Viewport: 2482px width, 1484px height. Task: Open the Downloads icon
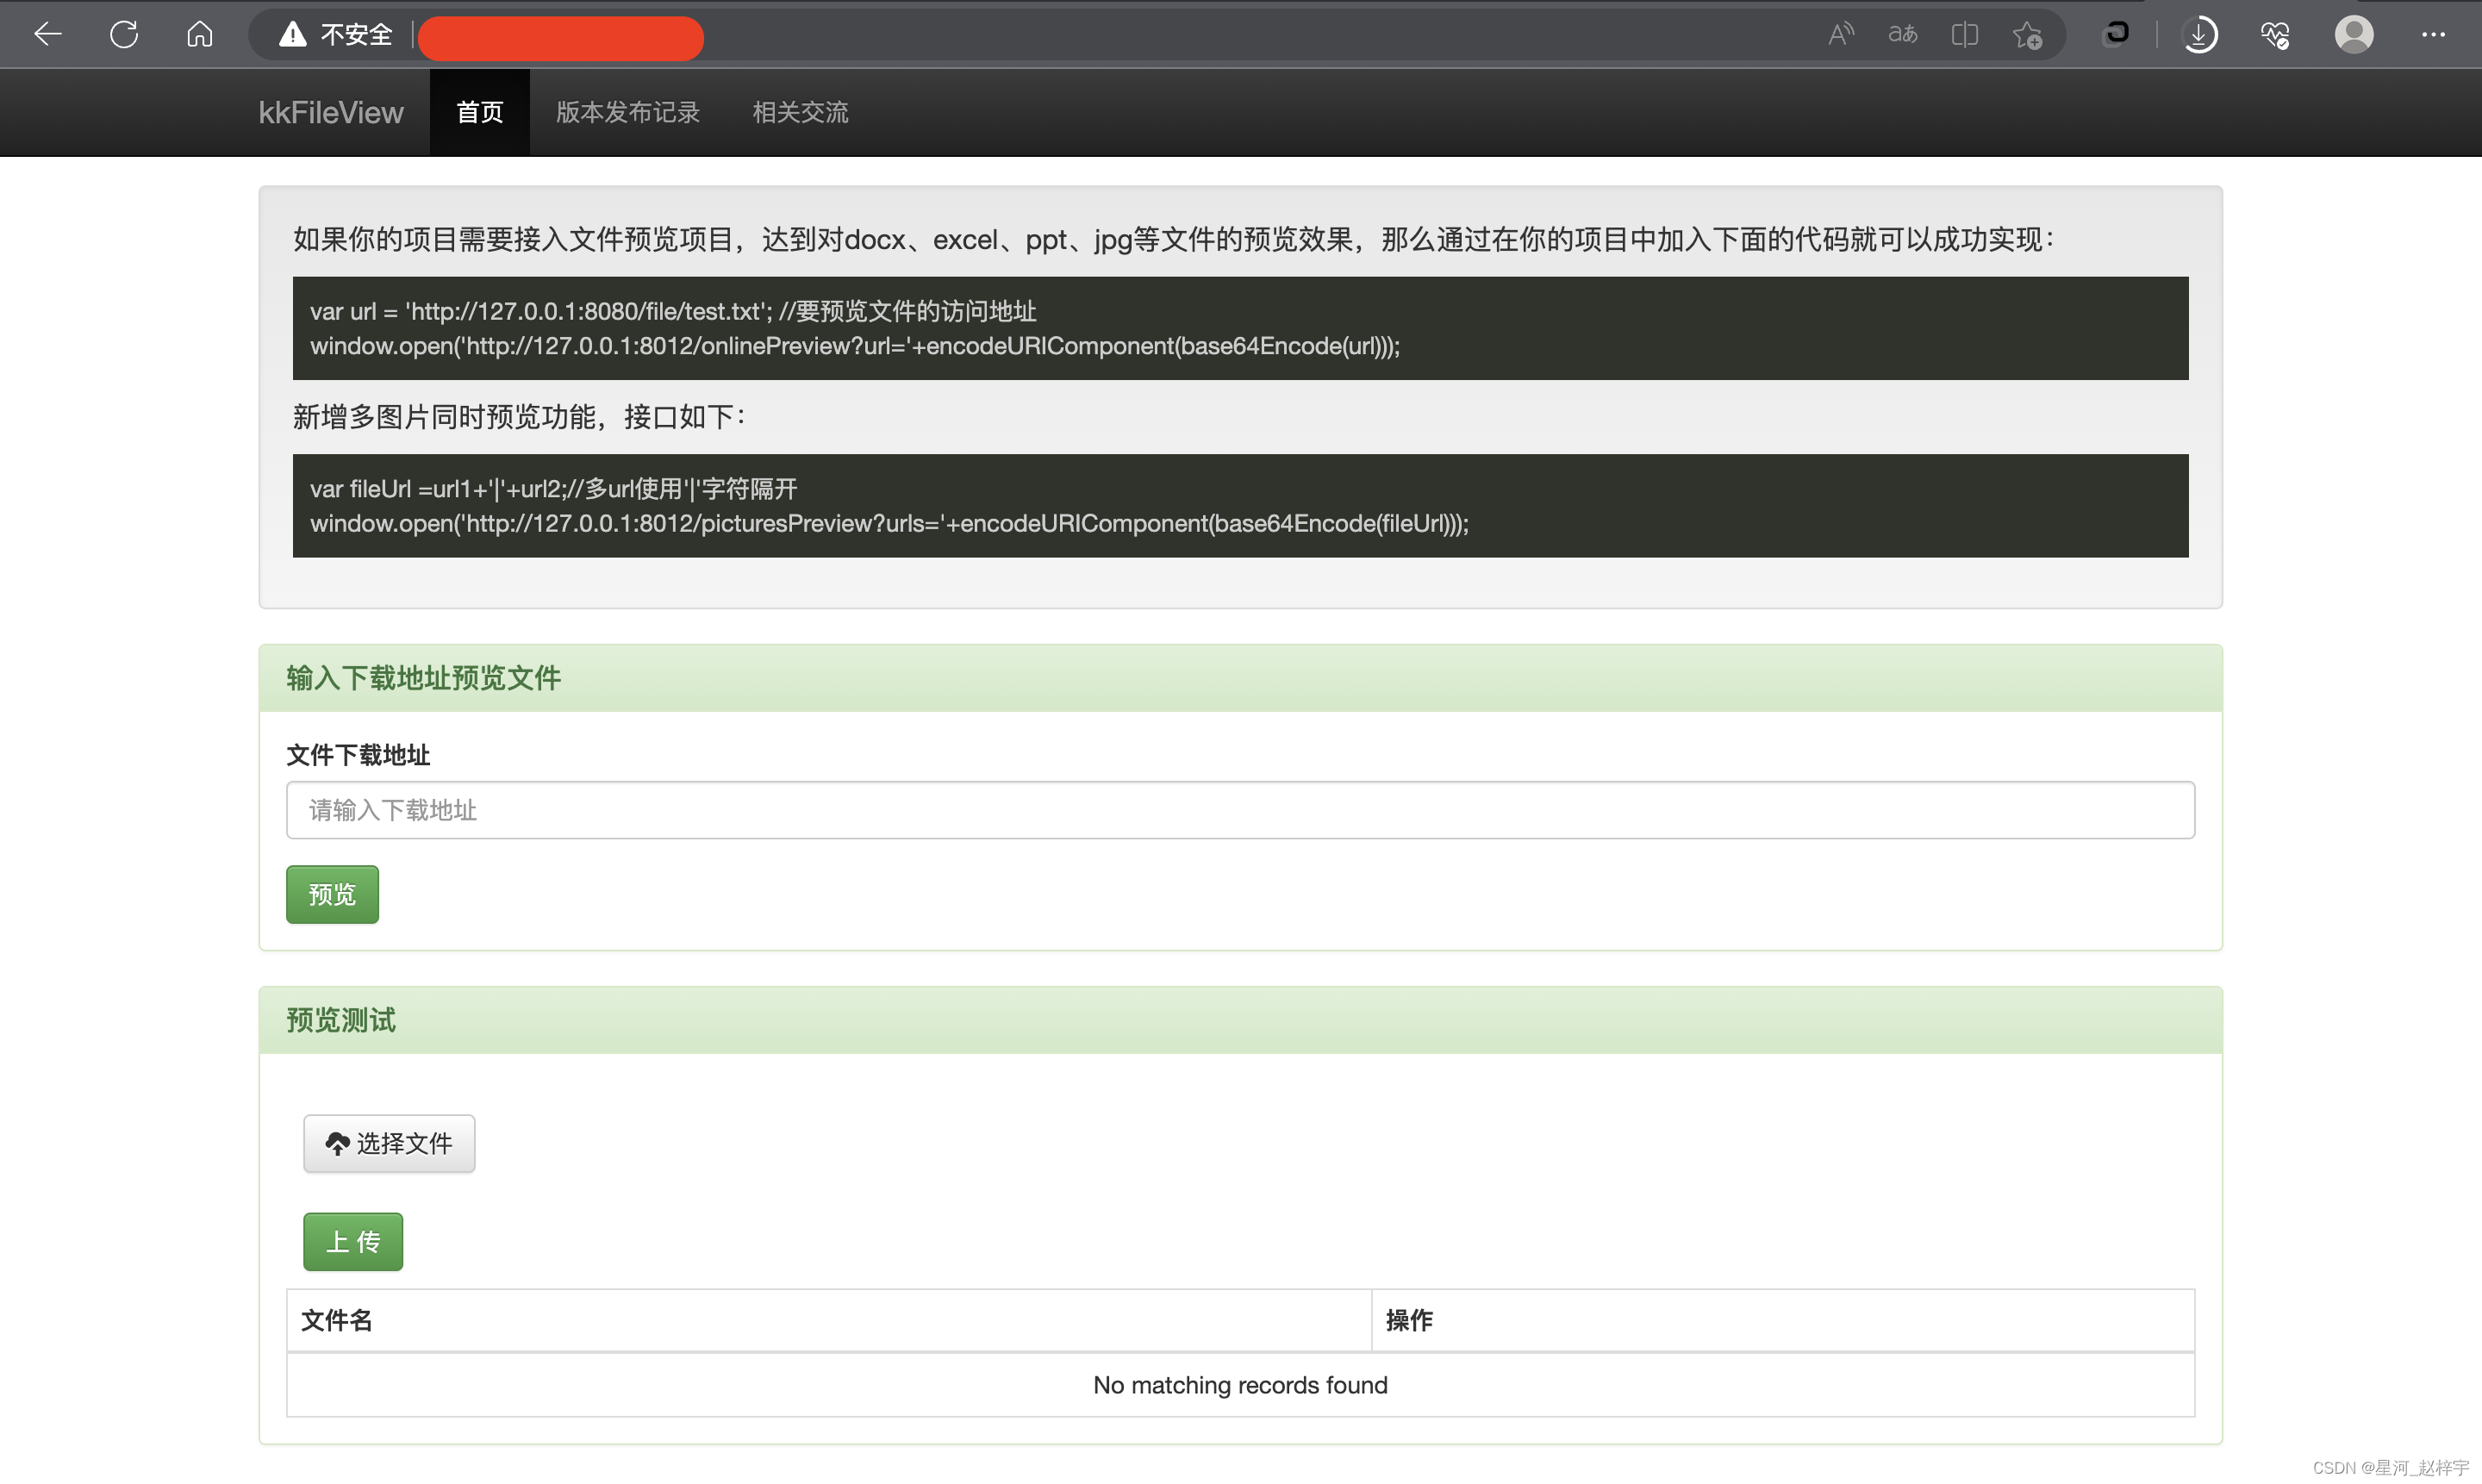[x=2199, y=34]
